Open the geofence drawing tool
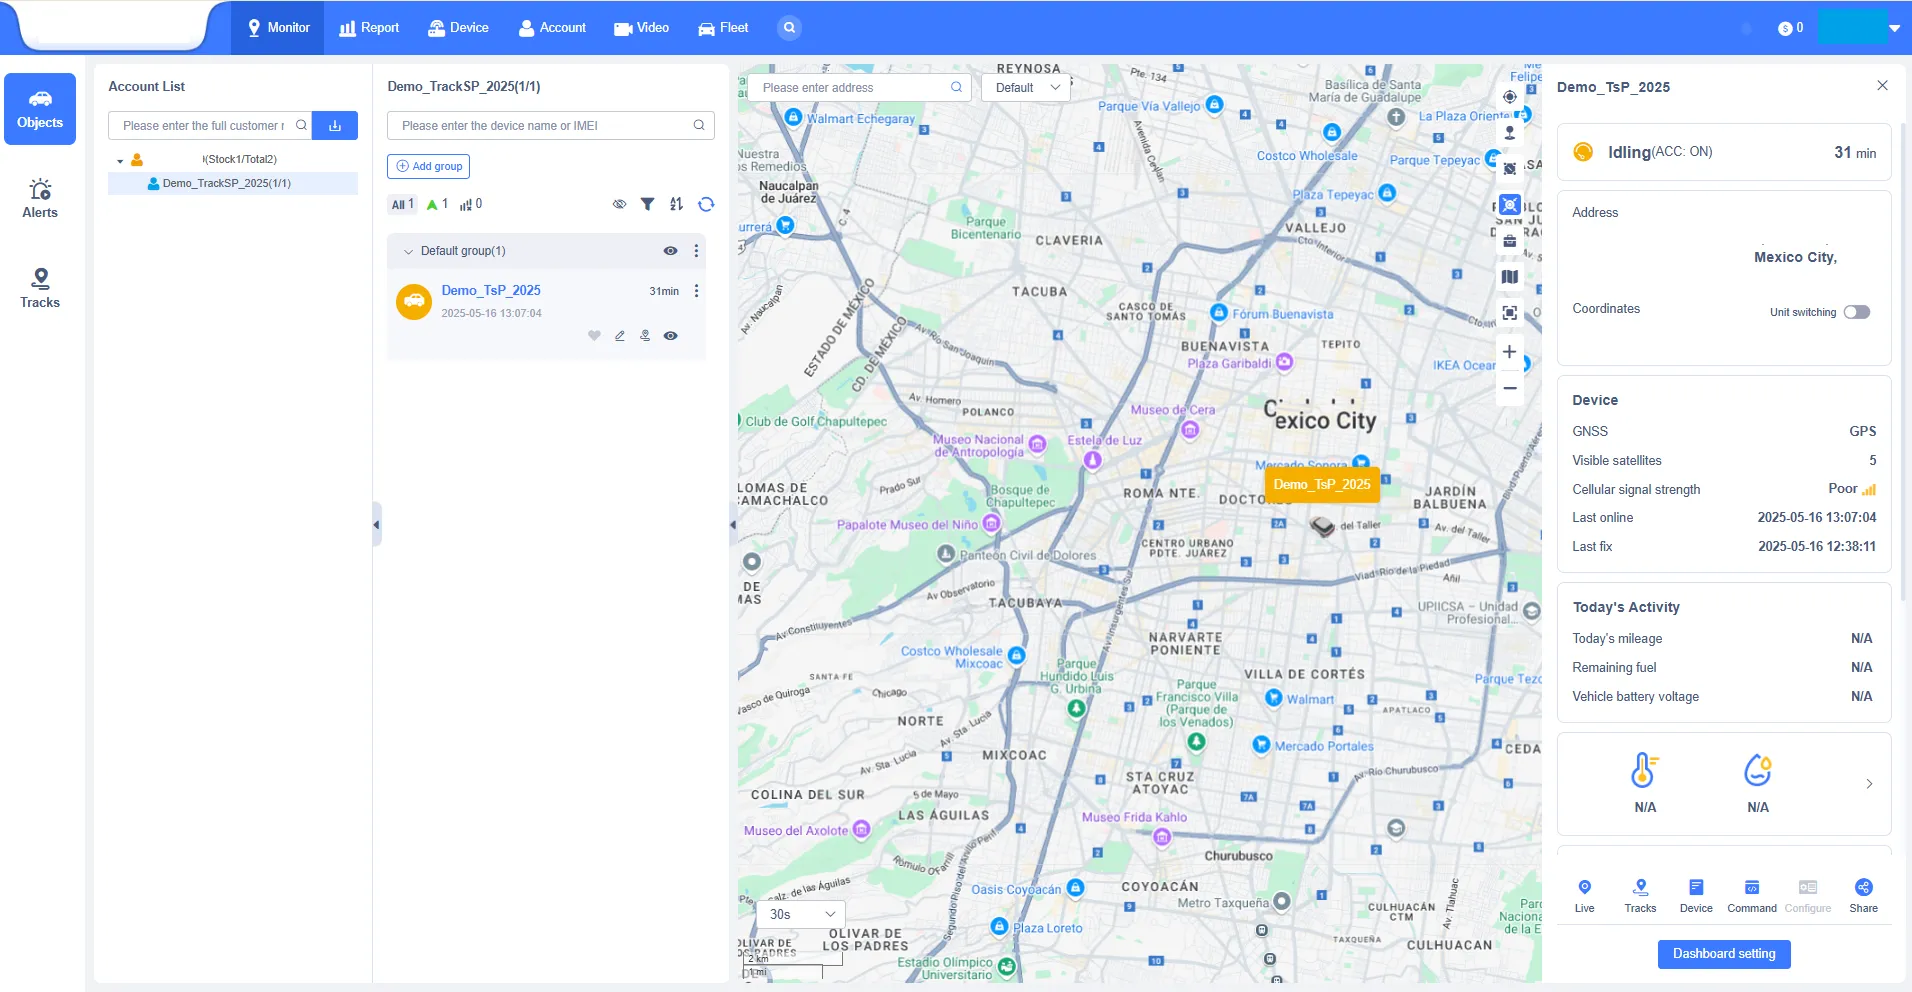Viewport: 1912px width, 992px height. (1509, 168)
